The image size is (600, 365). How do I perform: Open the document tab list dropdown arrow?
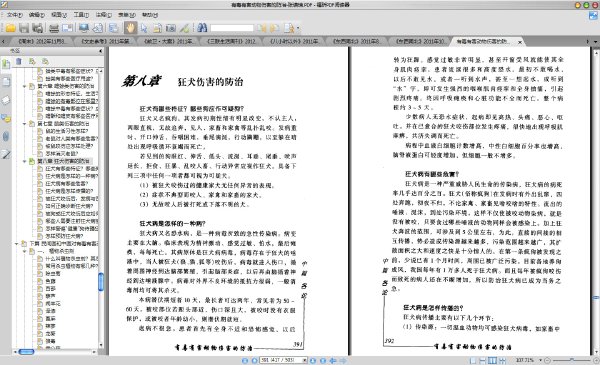(x=595, y=41)
